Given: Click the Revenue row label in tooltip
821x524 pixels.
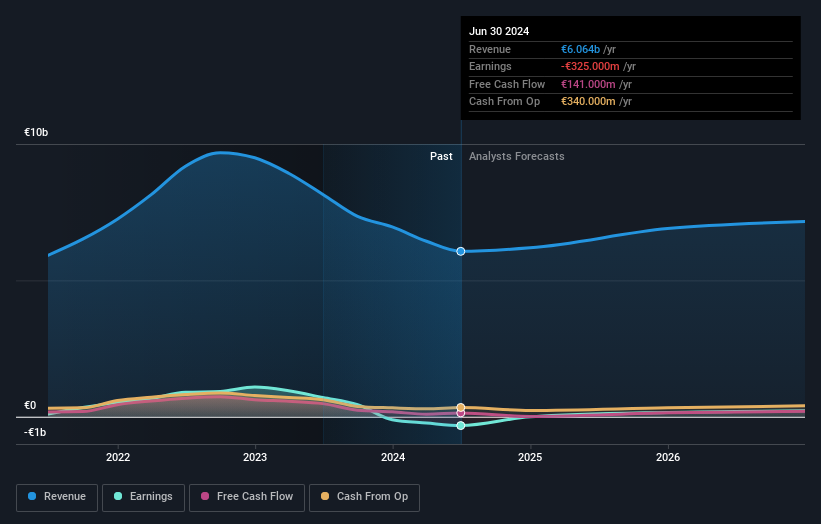Looking at the screenshot, I should coord(490,49).
